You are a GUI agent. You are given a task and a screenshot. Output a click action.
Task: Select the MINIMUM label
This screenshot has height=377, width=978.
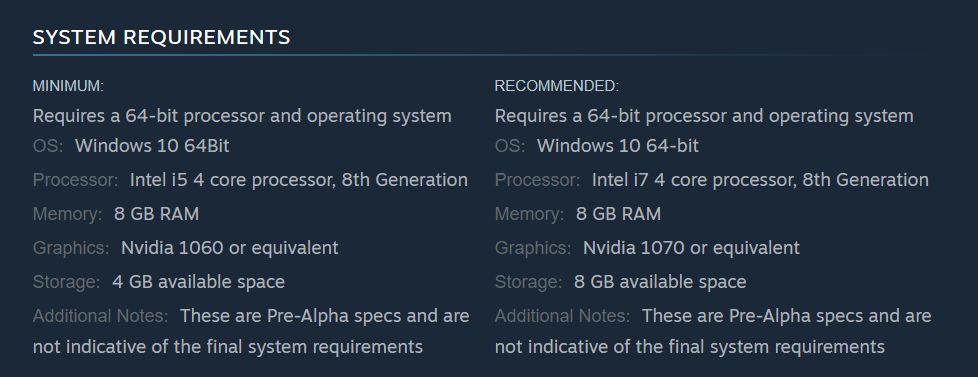[68, 87]
